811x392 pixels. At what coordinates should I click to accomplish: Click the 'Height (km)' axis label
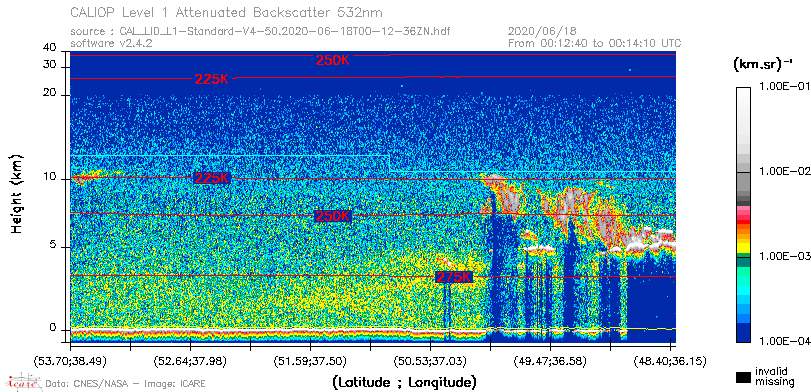[x=17, y=193]
